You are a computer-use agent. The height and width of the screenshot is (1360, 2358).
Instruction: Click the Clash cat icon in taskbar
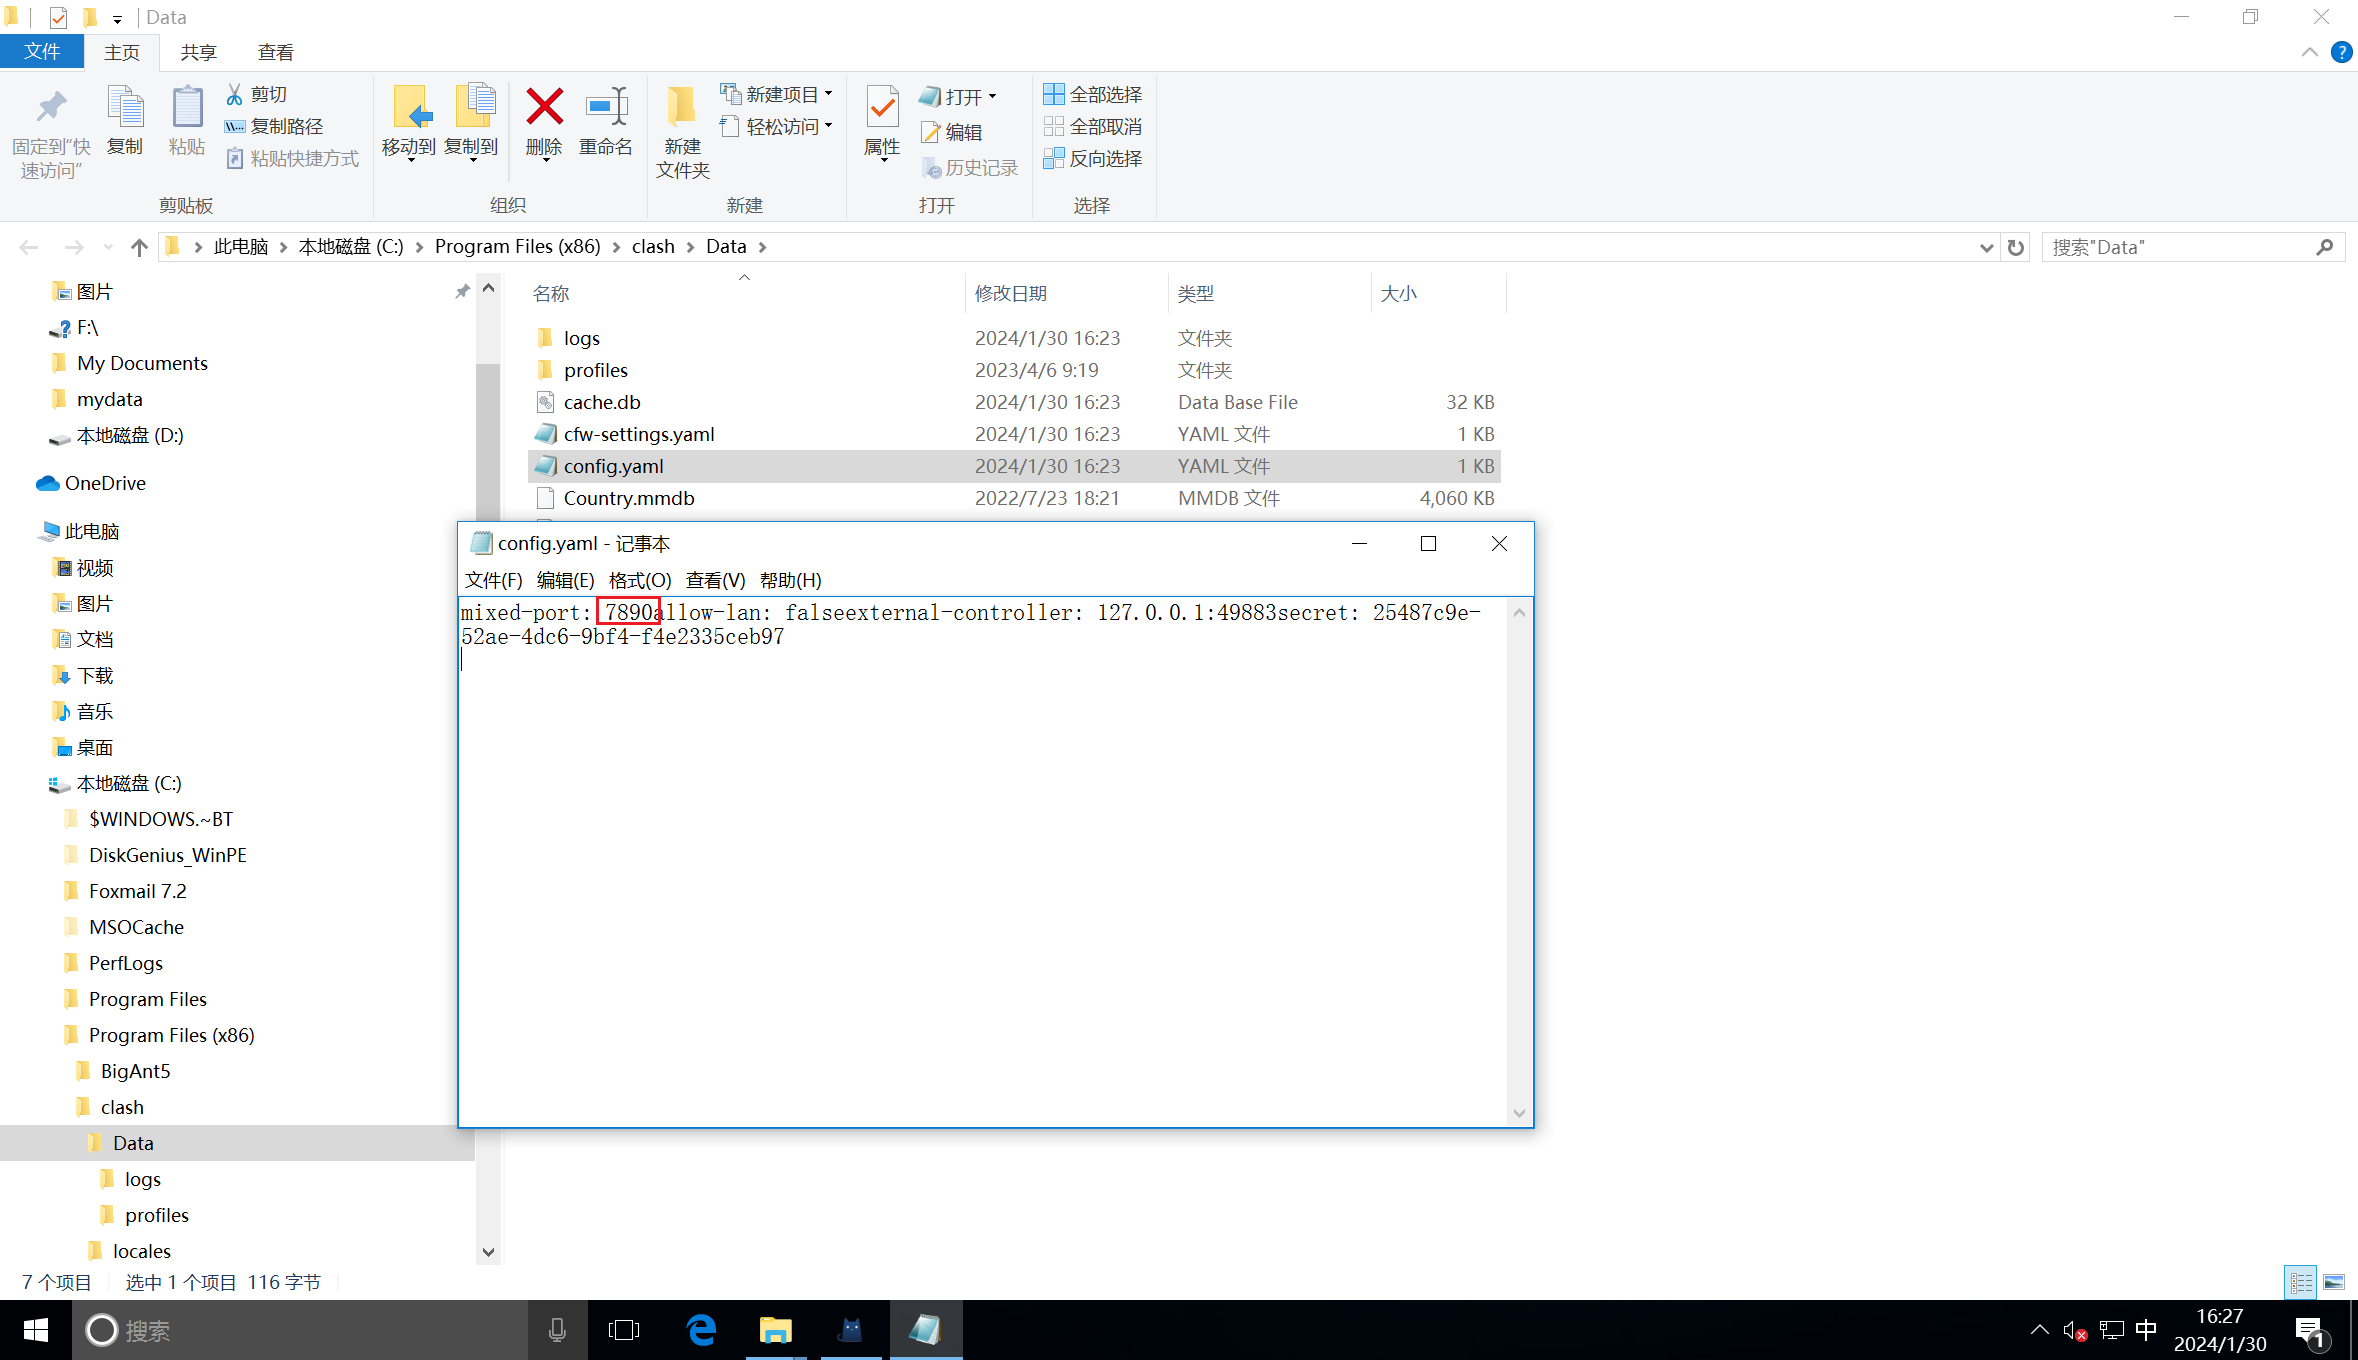(x=851, y=1330)
